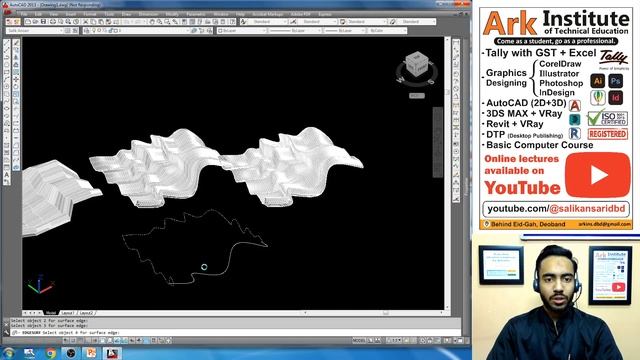Select the Erase tool in Modify toolbar
Screen dimensions: 640x360
coord(16,43)
